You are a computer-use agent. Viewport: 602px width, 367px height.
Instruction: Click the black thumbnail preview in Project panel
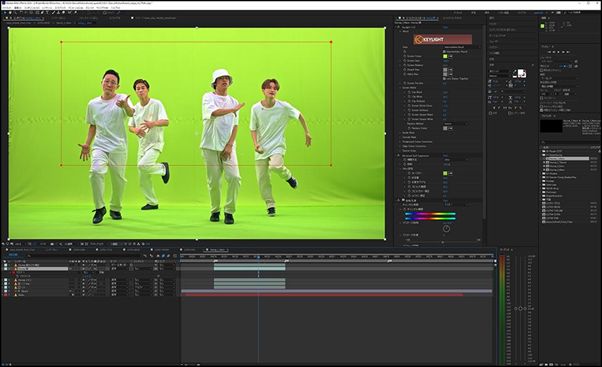point(551,126)
